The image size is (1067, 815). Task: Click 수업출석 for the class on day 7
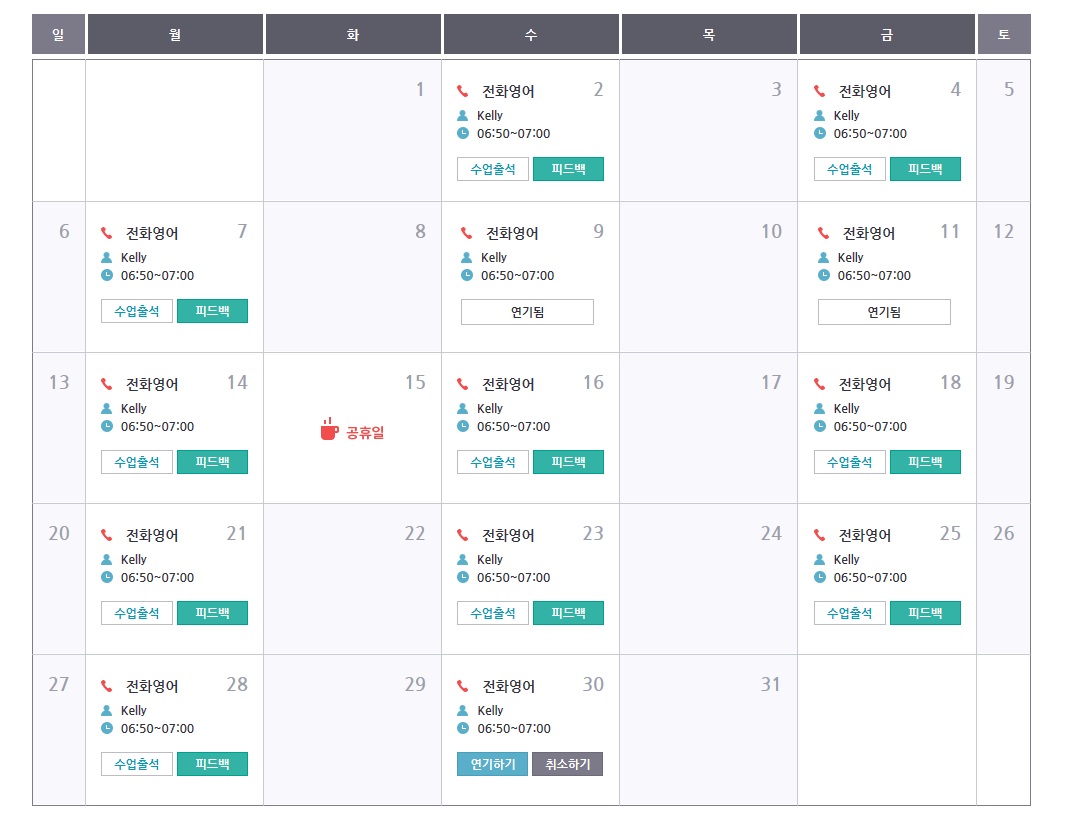pyautogui.click(x=137, y=311)
